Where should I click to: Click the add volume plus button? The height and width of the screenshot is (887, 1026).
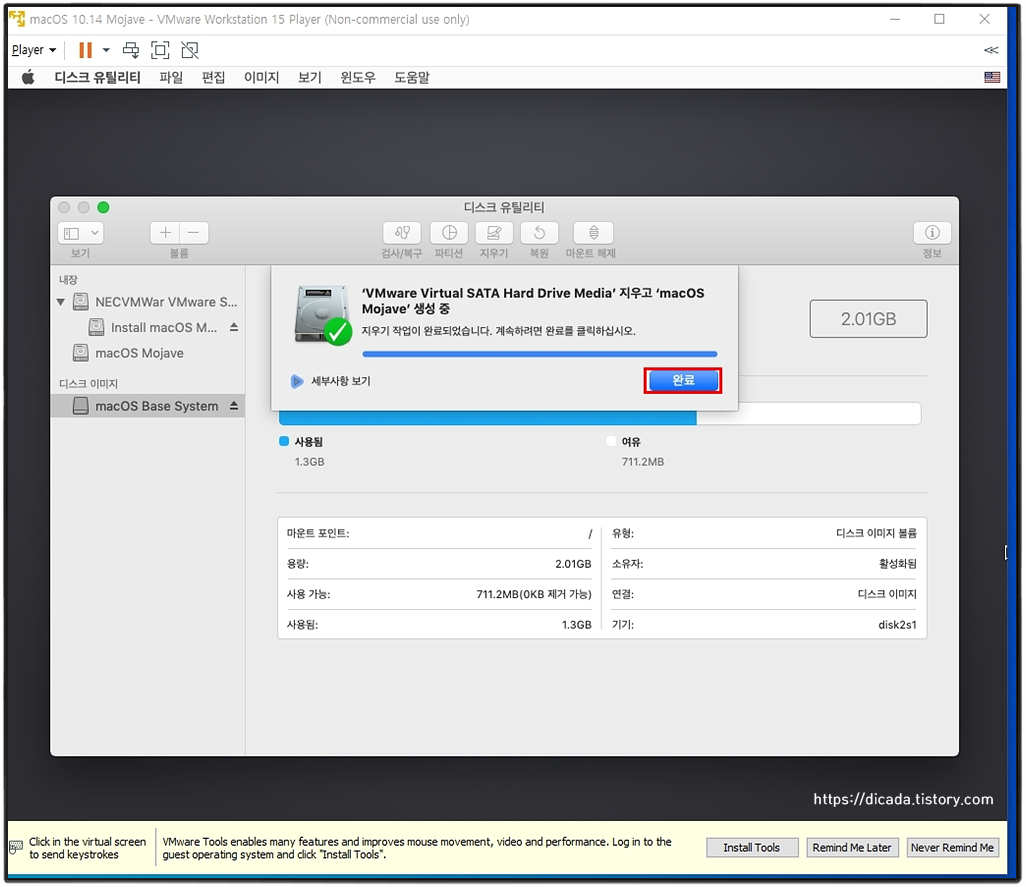pyautogui.click(x=165, y=233)
